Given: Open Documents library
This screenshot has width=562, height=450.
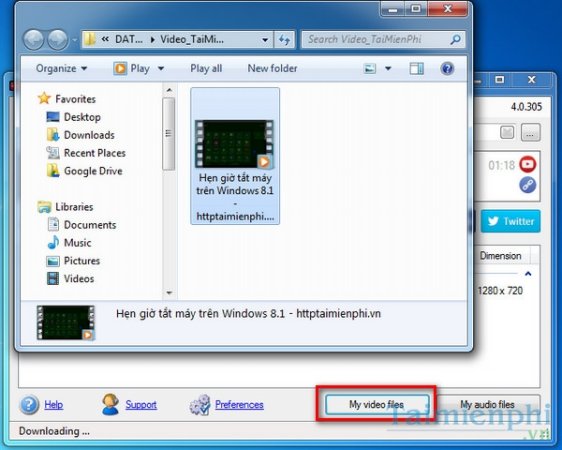Looking at the screenshot, I should (x=90, y=225).
